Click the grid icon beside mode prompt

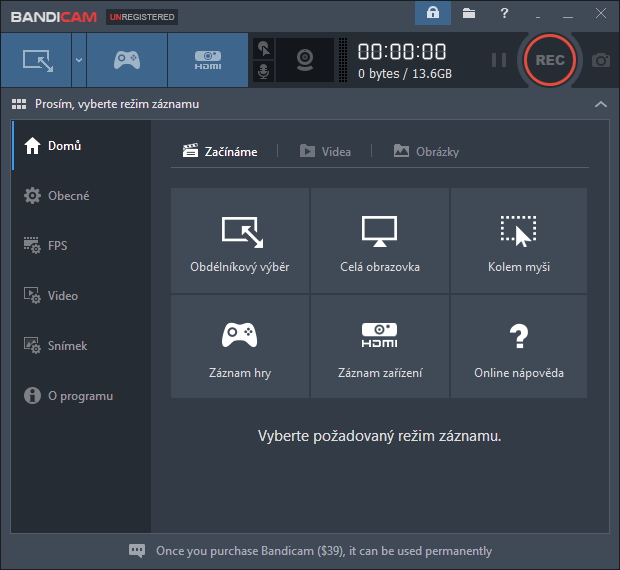pyautogui.click(x=19, y=104)
